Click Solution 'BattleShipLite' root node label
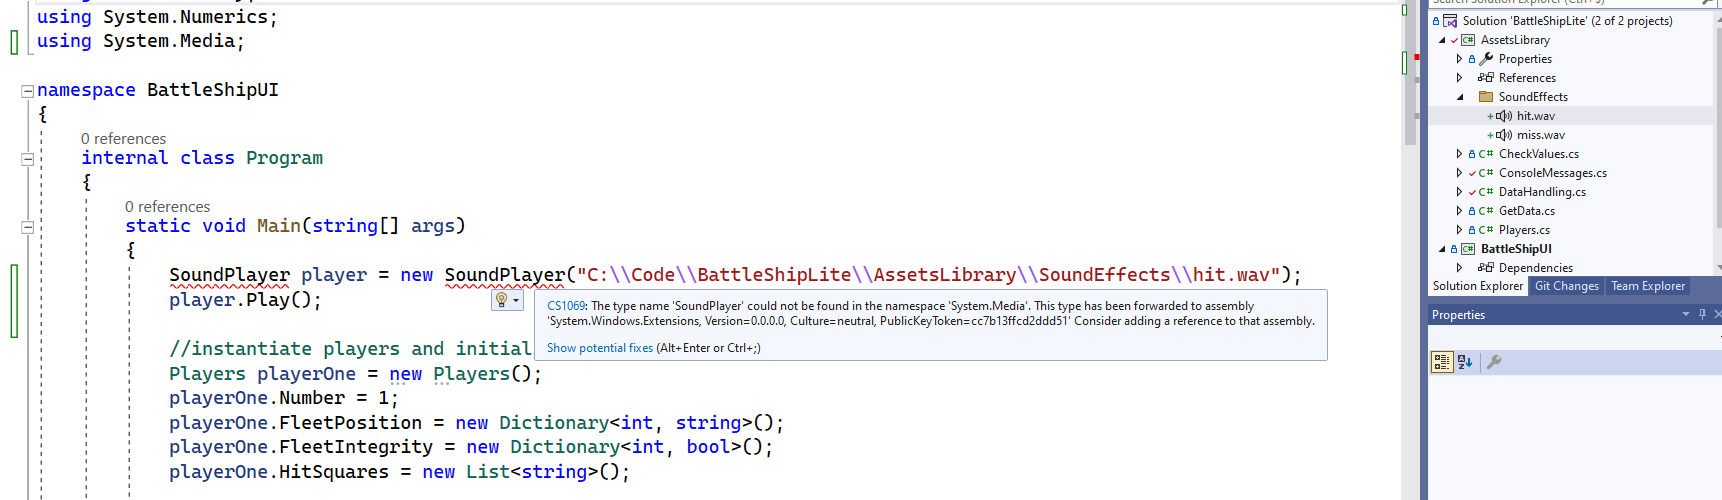 pos(1567,21)
